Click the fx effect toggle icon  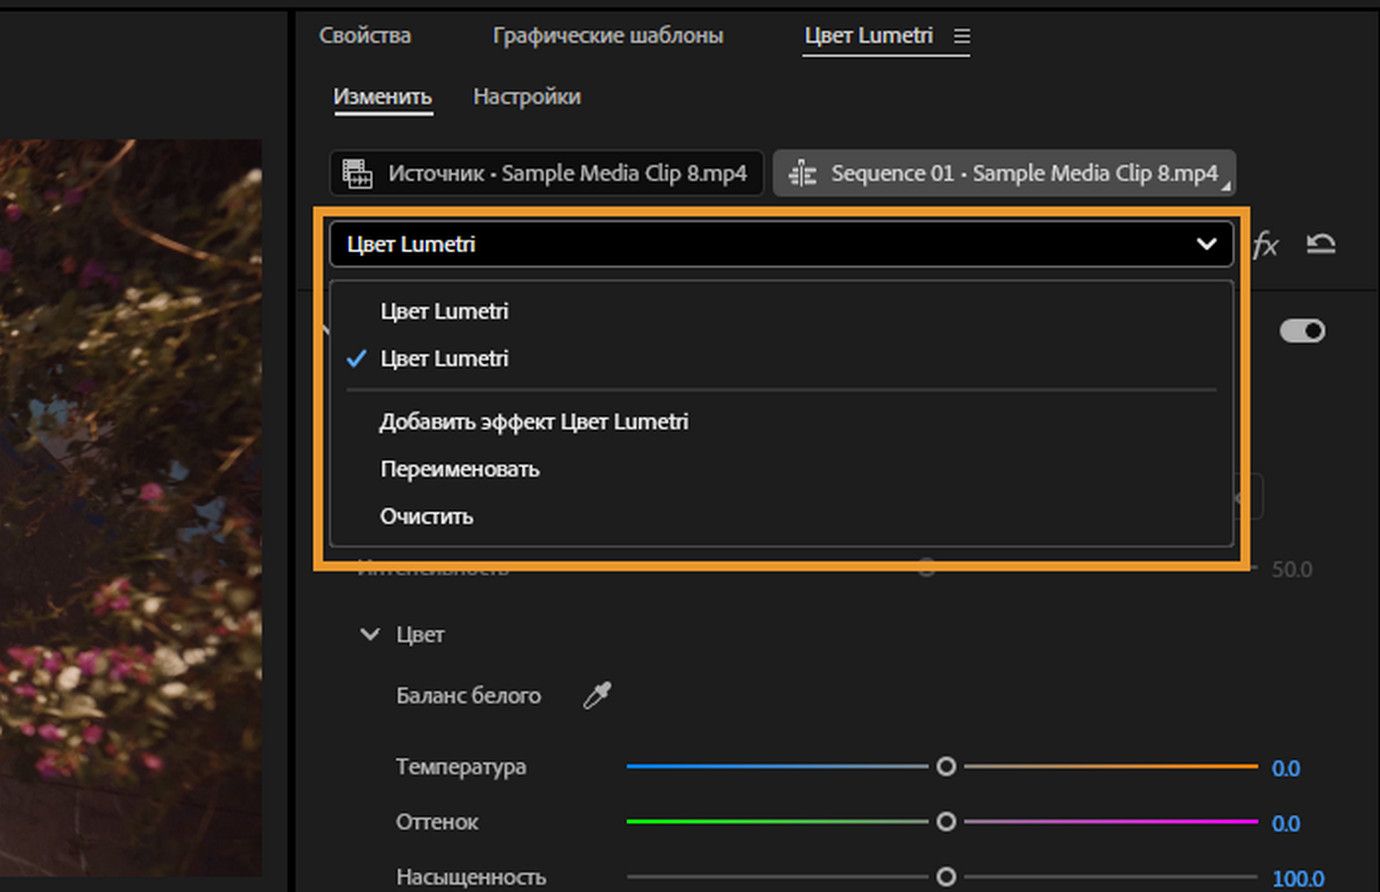click(x=1265, y=244)
